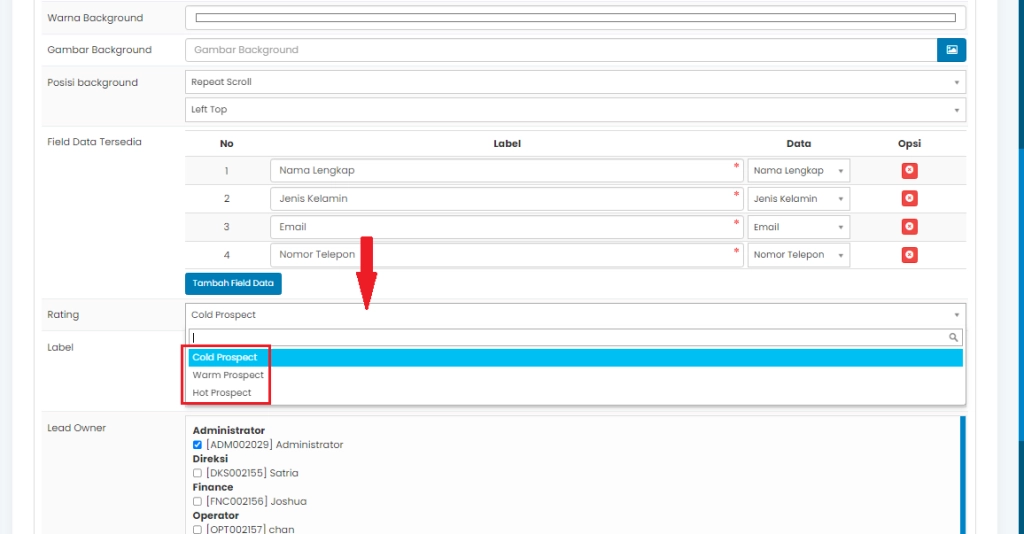Click the Gambar Background input field
Viewport: 1024px width, 534px height.
tap(561, 50)
